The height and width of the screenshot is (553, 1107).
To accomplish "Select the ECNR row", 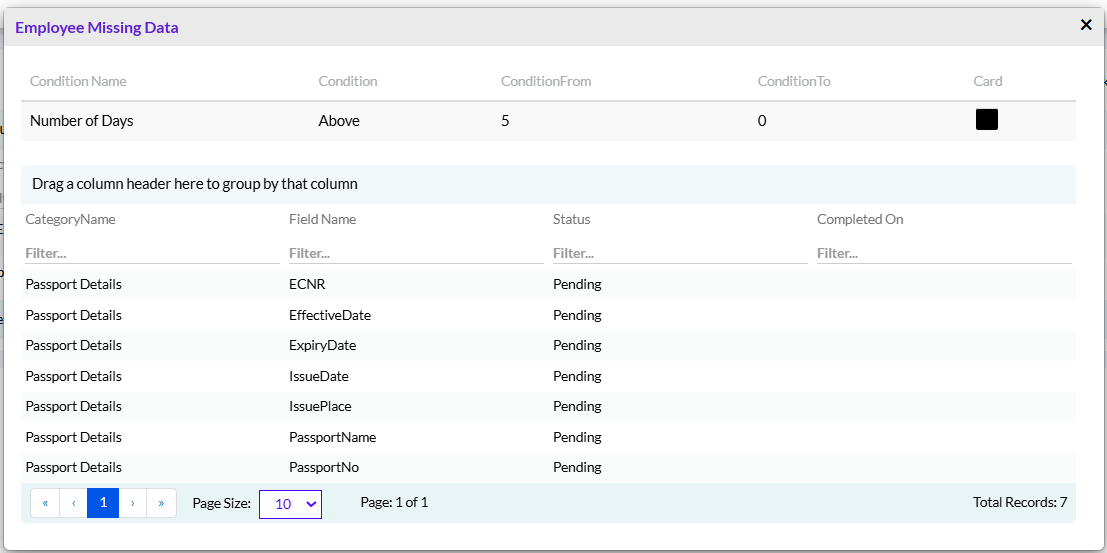I will click(x=549, y=285).
